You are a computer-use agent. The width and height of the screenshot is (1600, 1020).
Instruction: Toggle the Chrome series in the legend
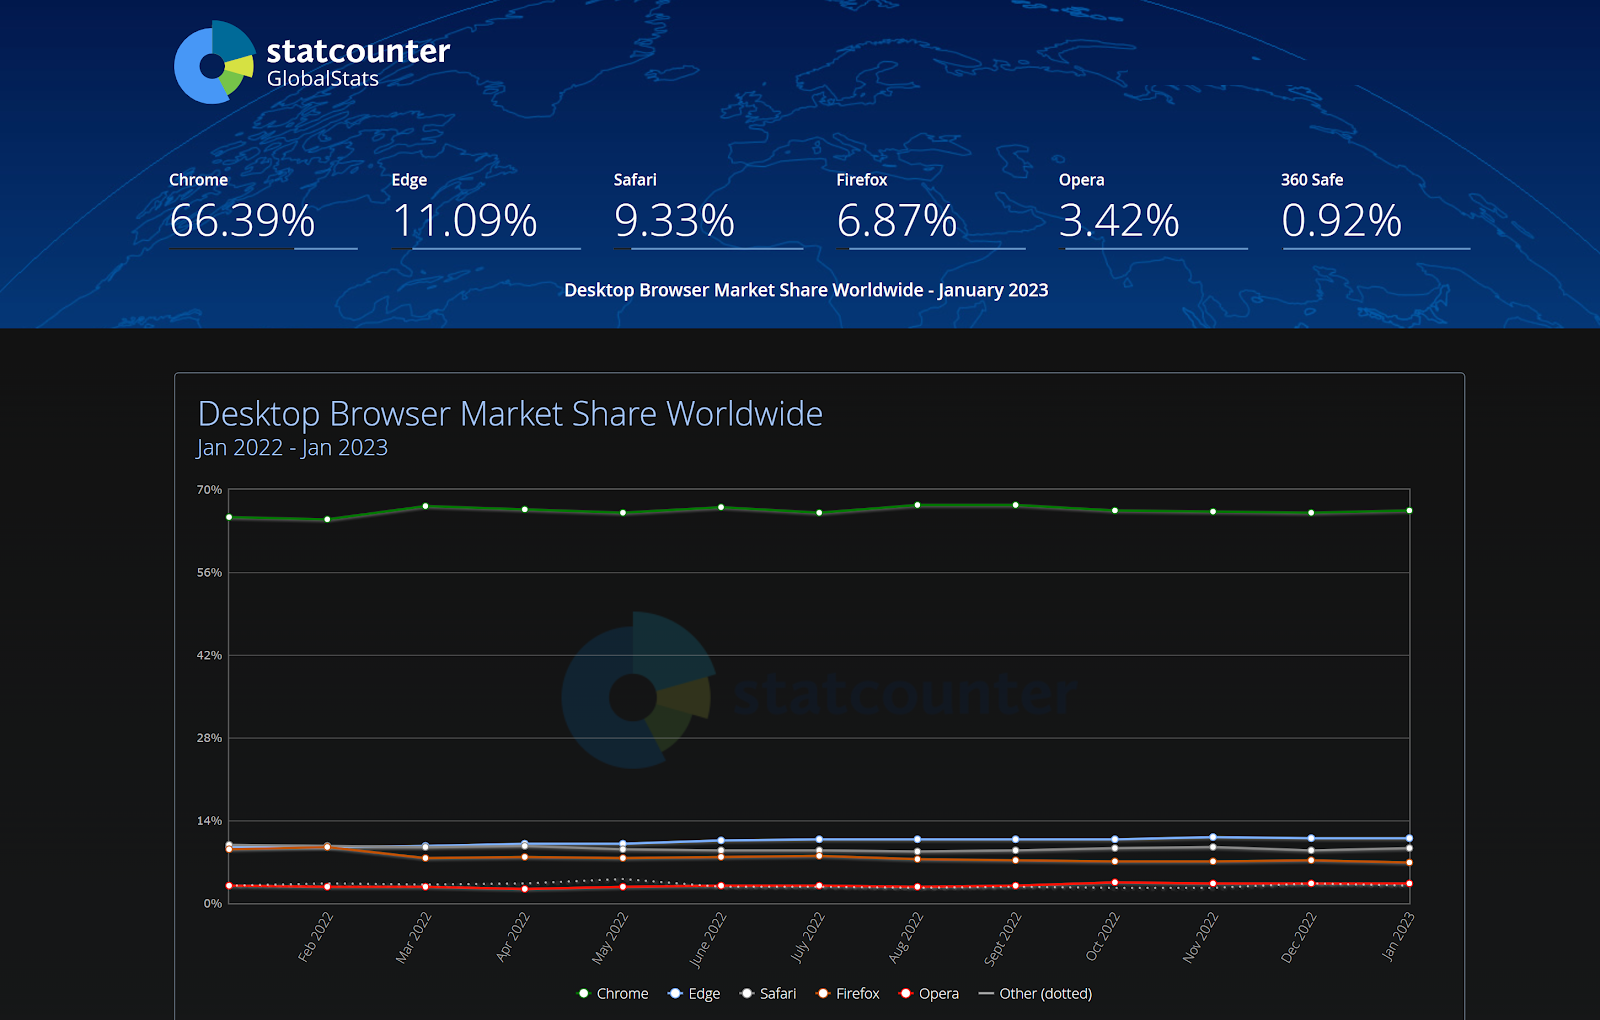coord(613,993)
